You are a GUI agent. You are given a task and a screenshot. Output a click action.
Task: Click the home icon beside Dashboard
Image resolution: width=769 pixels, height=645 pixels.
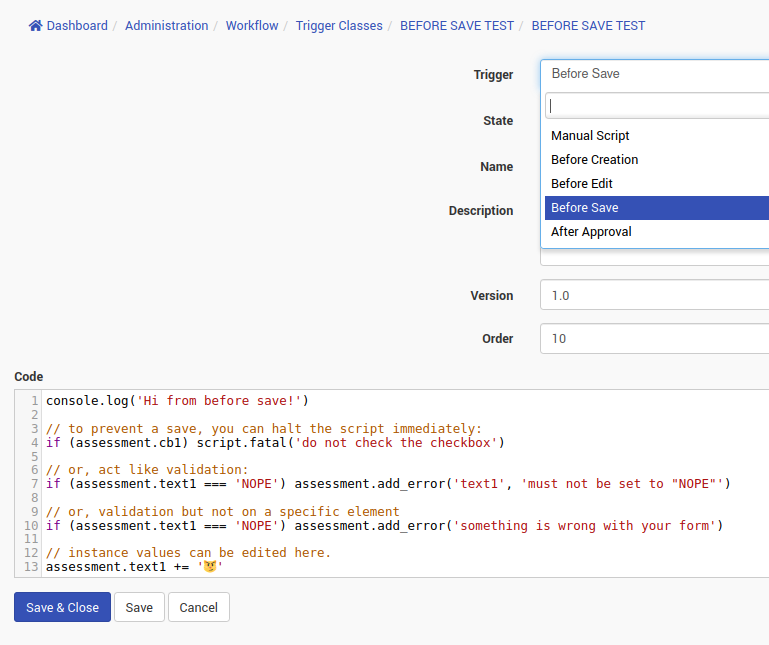[x=35, y=26]
